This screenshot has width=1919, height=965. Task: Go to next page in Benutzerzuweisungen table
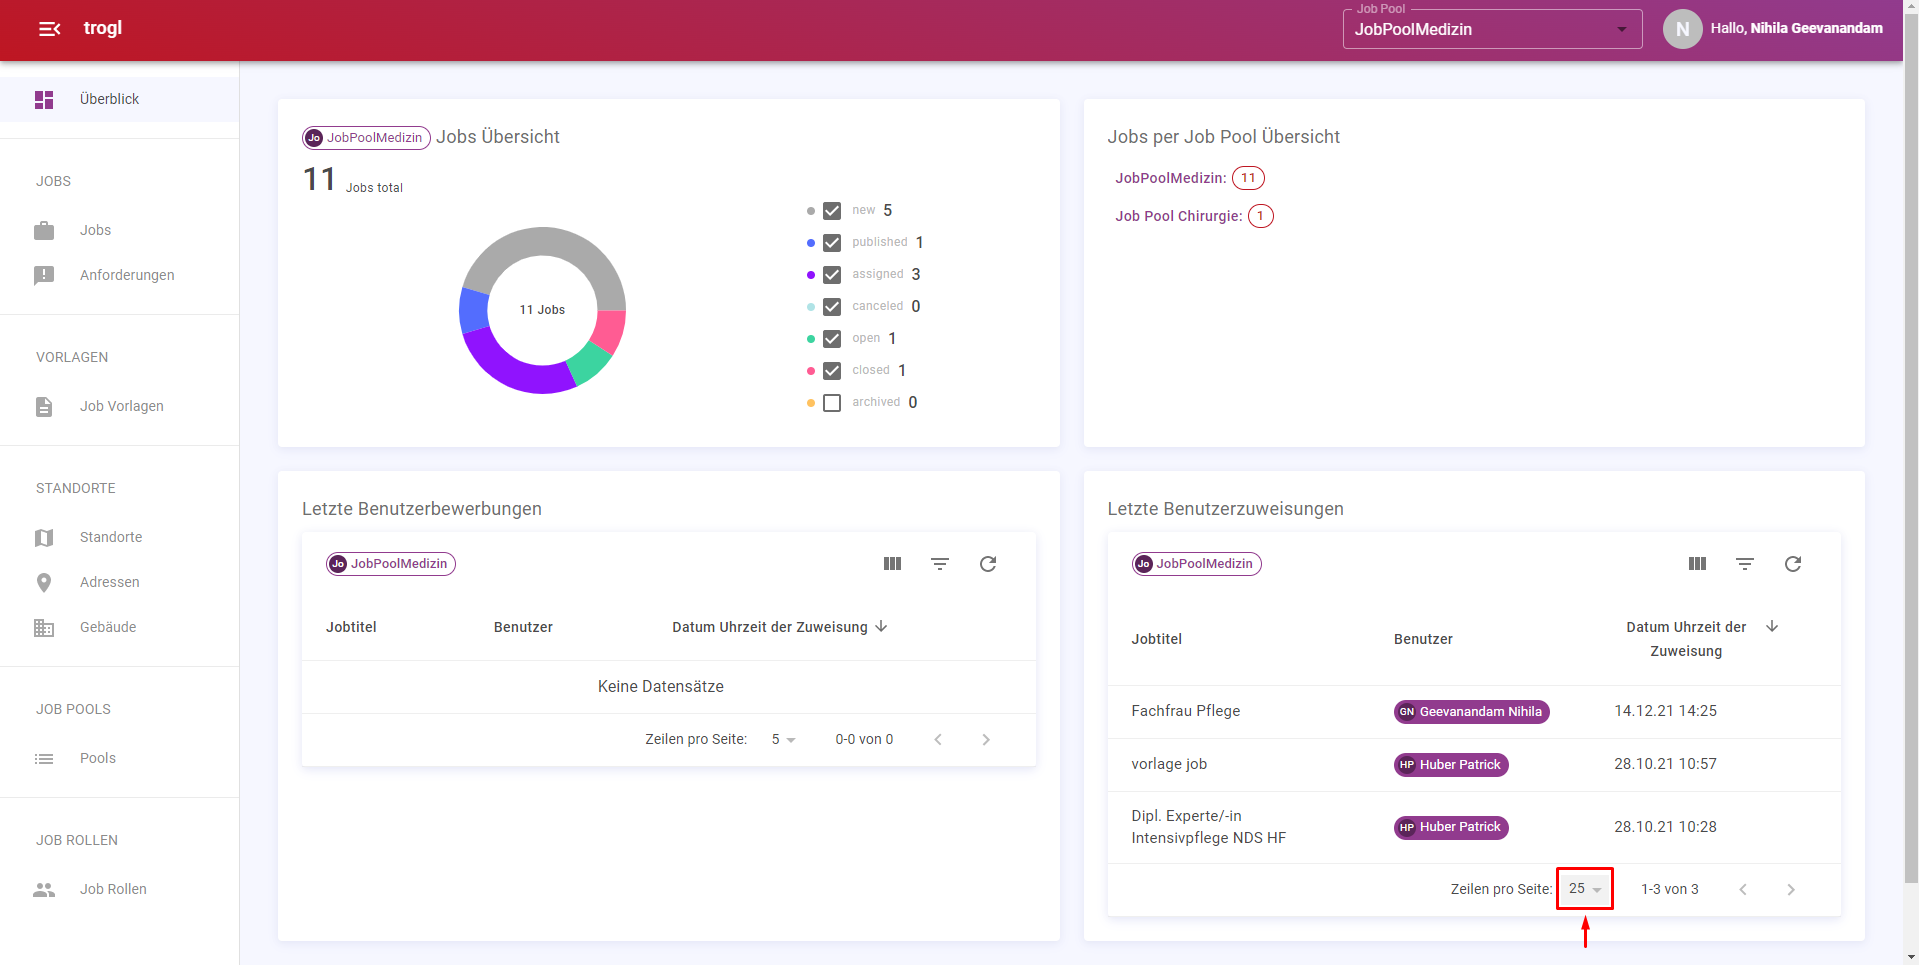click(x=1791, y=890)
